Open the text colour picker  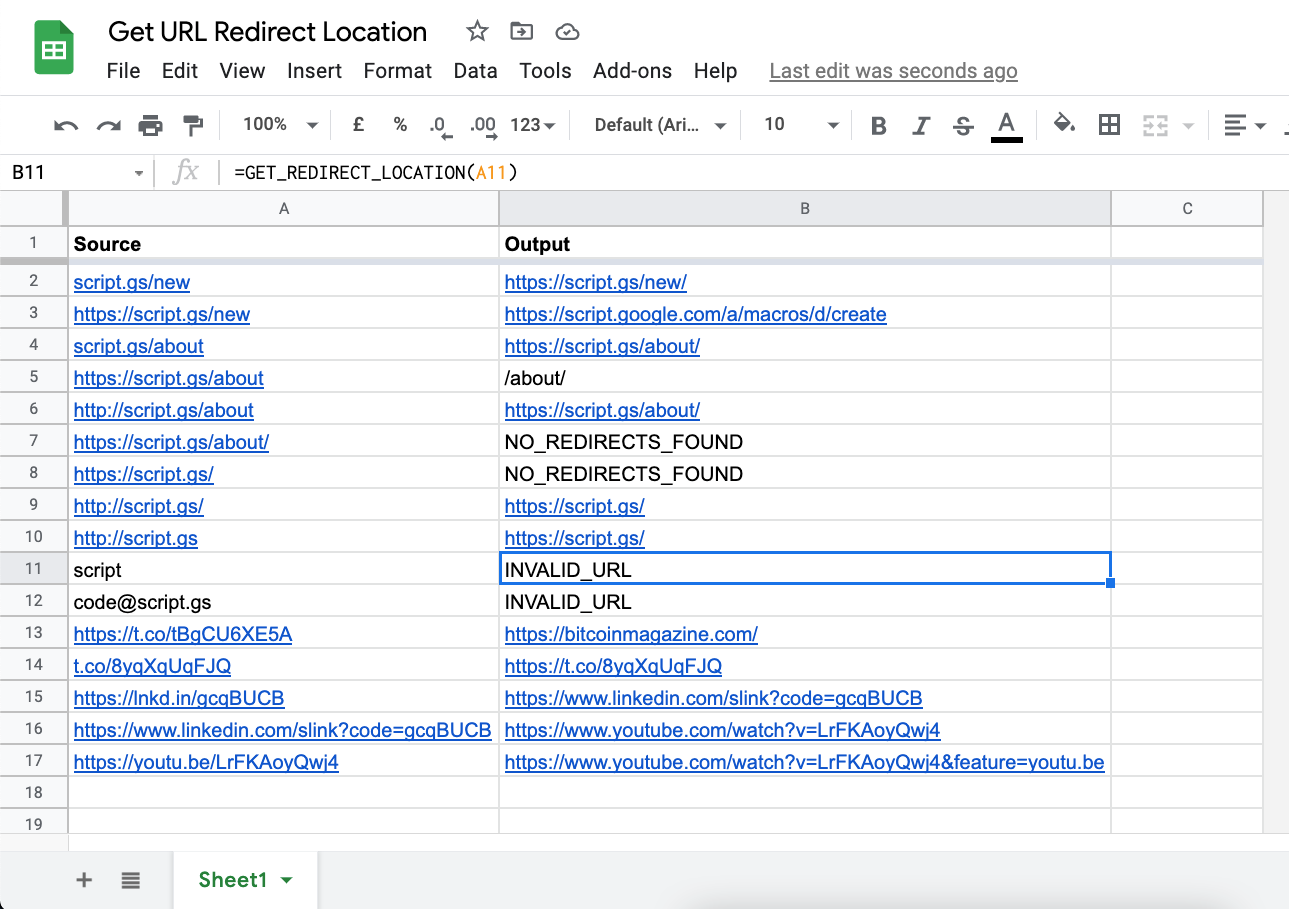[1007, 126]
